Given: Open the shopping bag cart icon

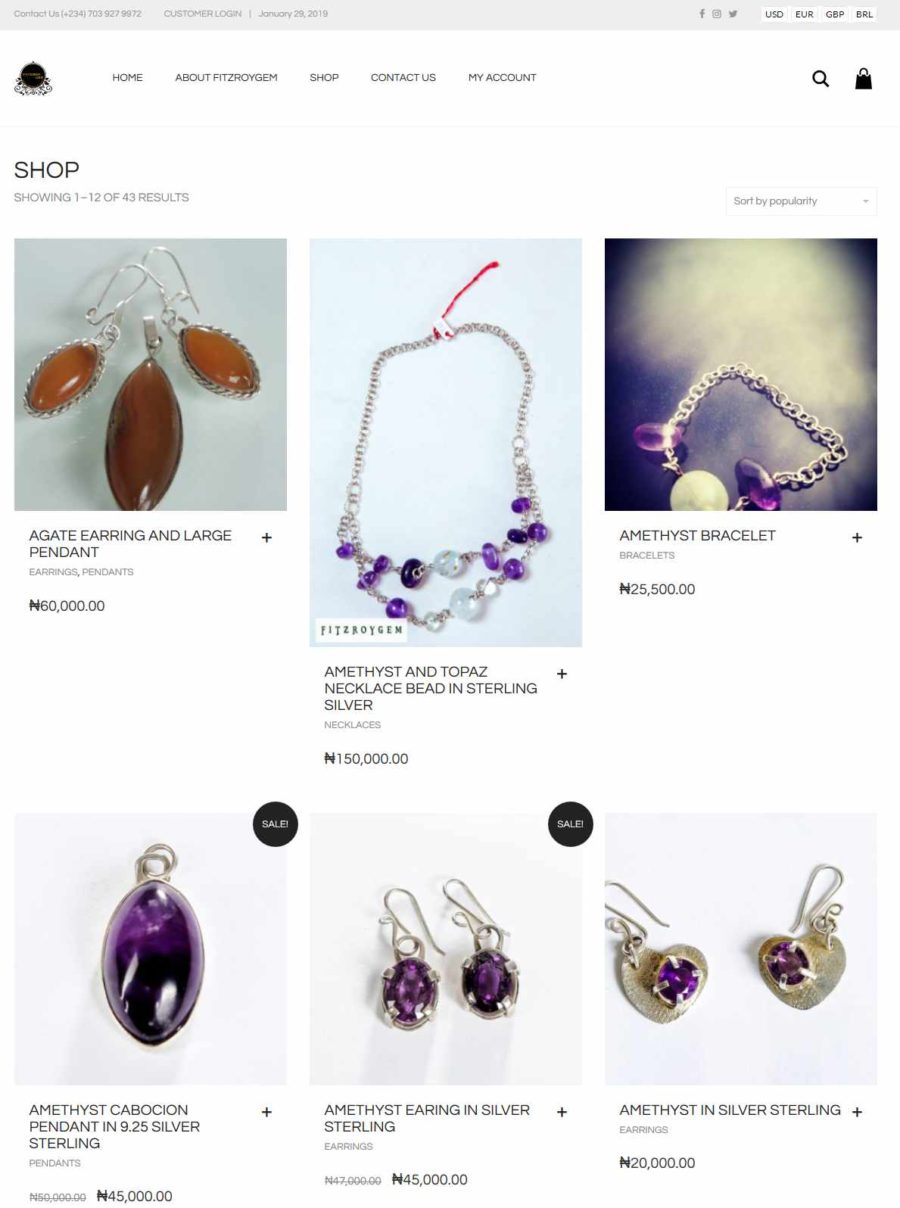Looking at the screenshot, I should 863,78.
